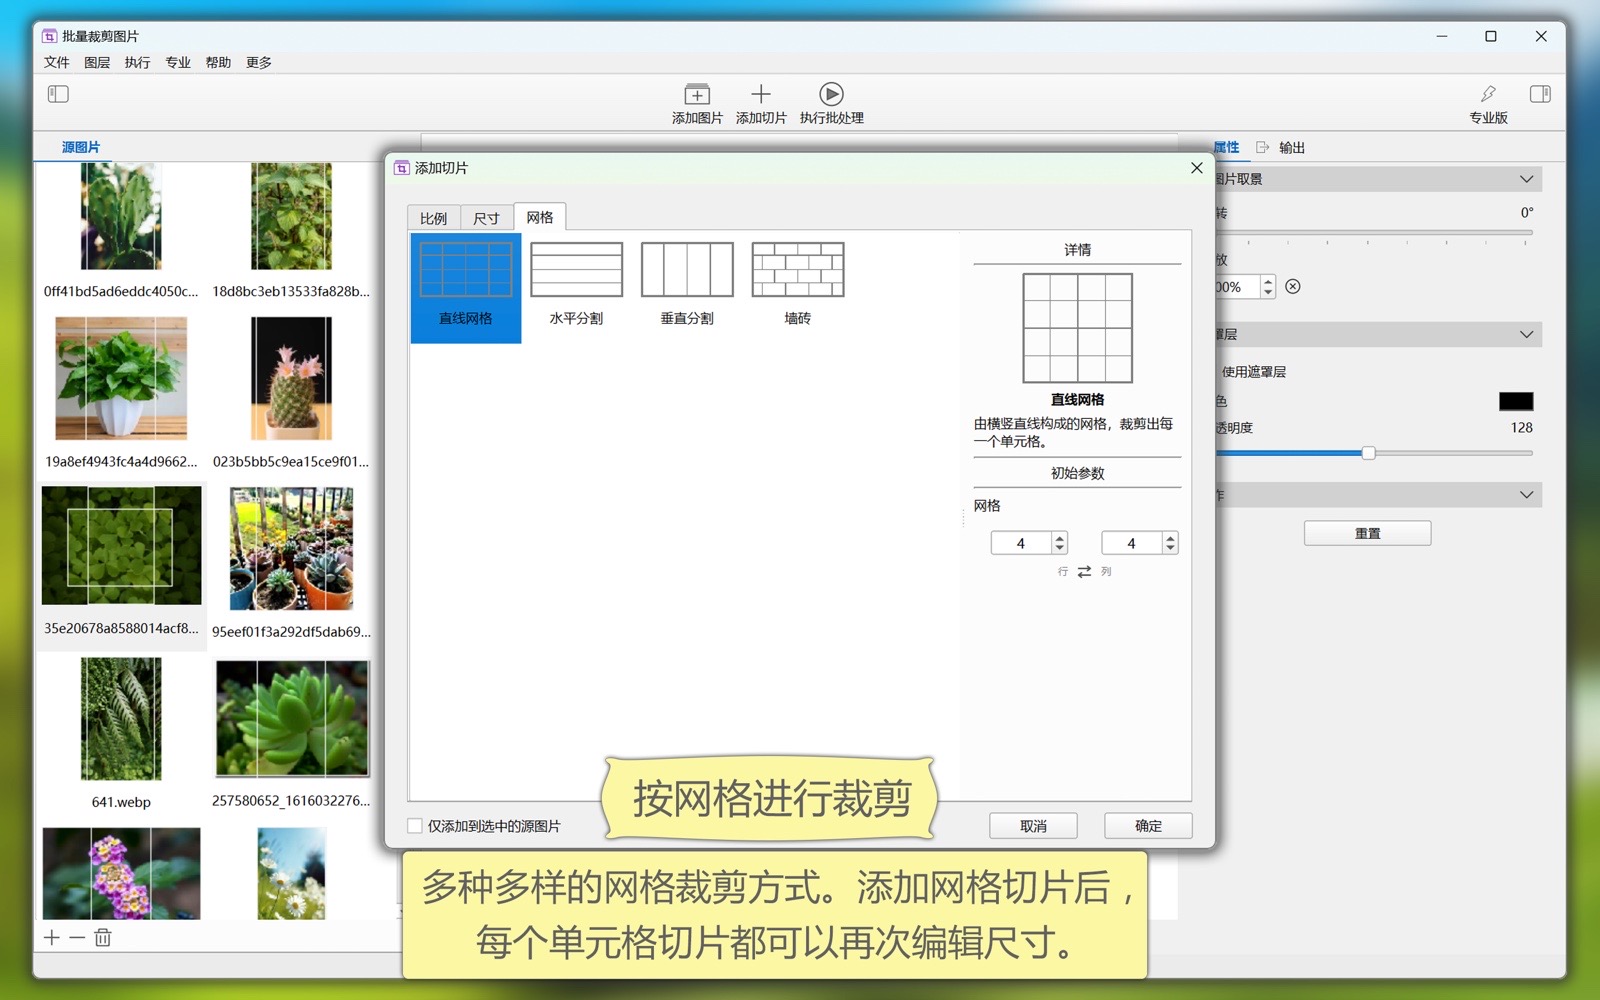Viewport: 1600px width, 1000px height.
Task: Click the clear button beside zoom percentage
Action: pos(1293,287)
